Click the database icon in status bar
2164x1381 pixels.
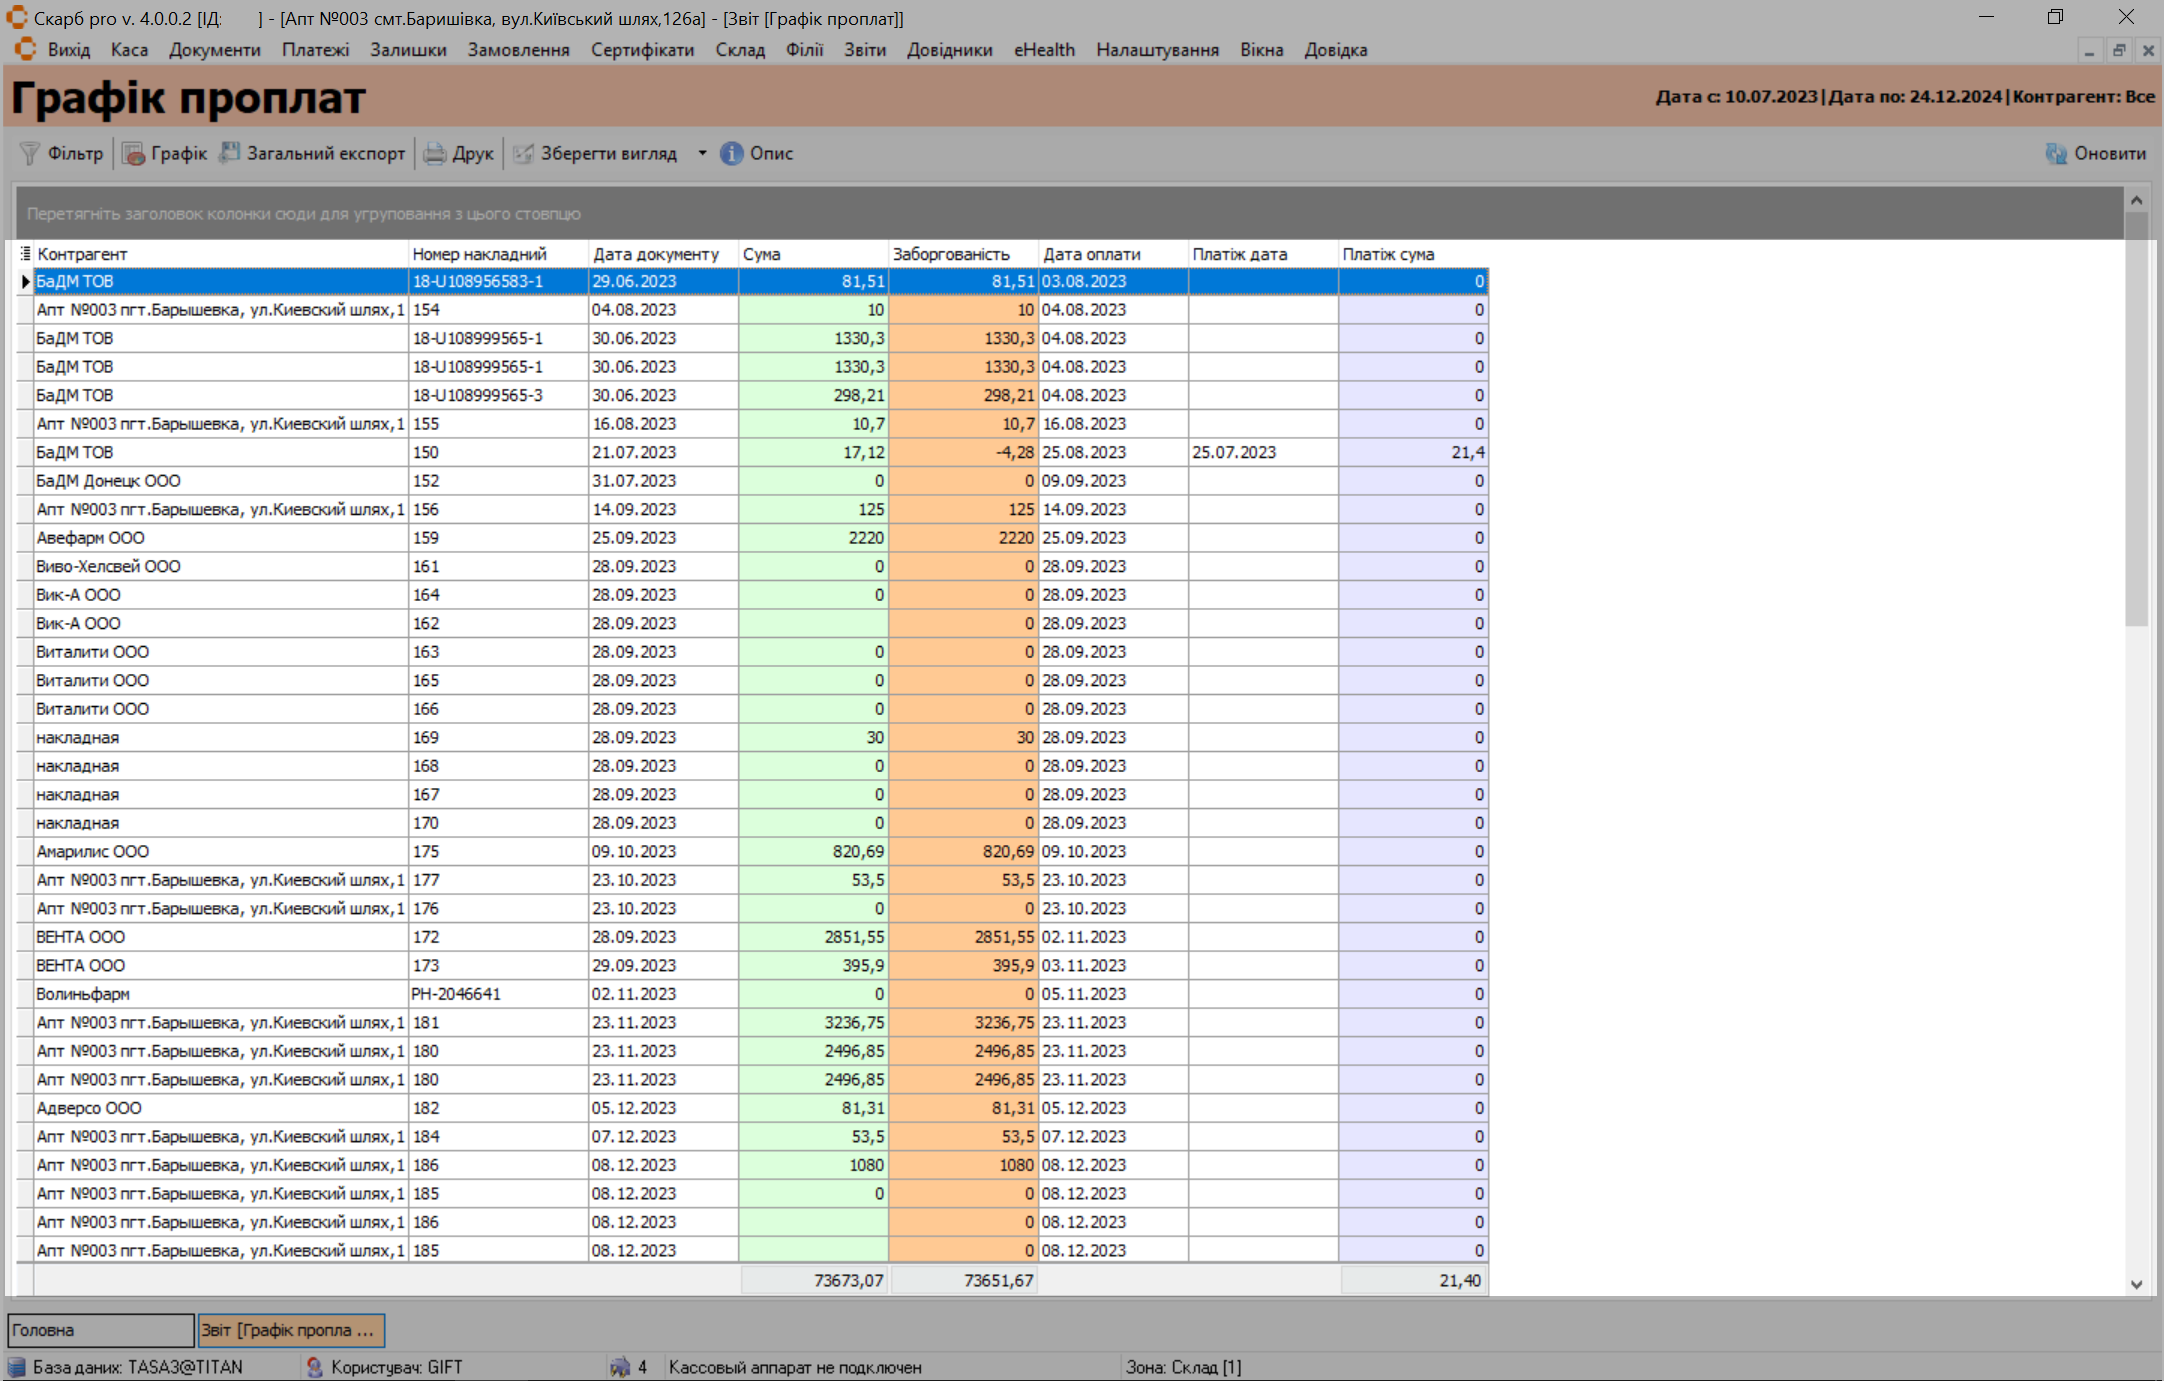point(17,1367)
